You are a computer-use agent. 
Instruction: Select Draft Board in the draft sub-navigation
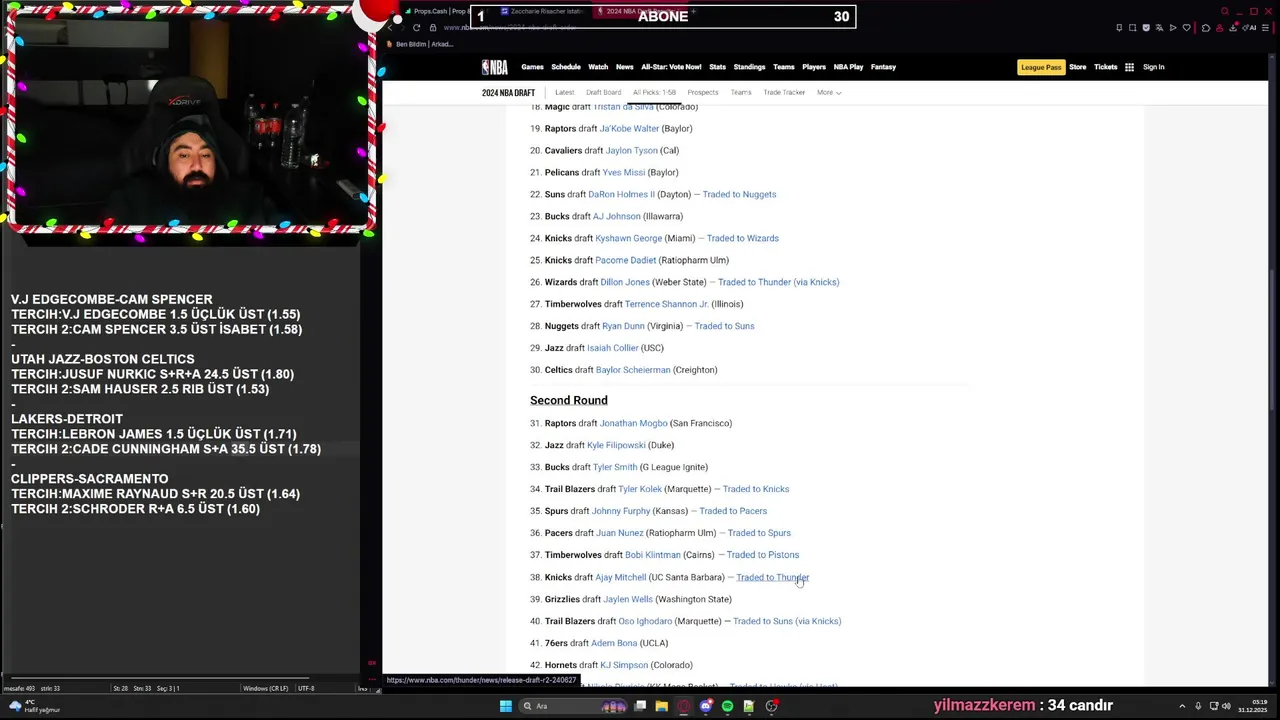click(603, 92)
